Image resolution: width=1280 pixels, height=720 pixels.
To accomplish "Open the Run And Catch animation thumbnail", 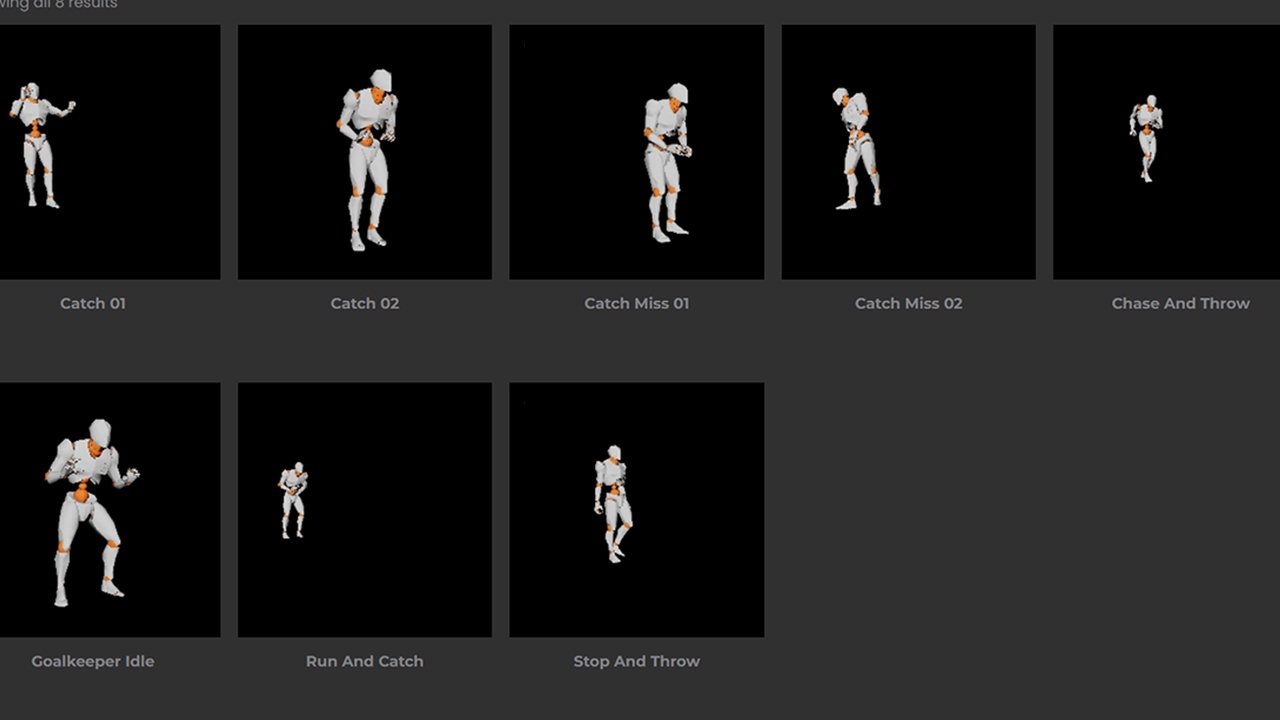I will pos(365,510).
